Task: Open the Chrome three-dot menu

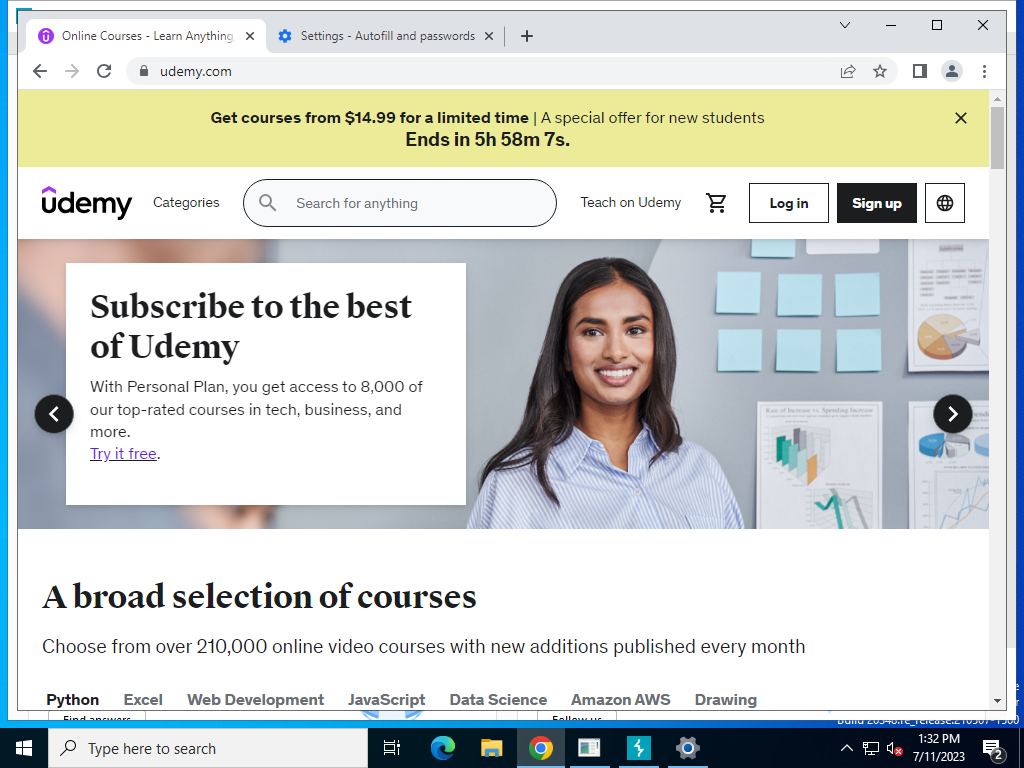Action: point(984,71)
